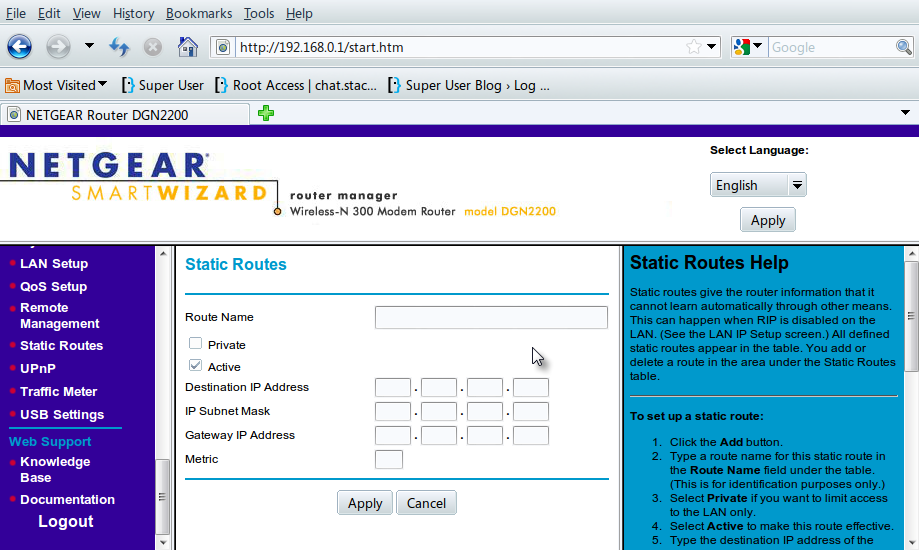Open the English language dropdown
This screenshot has width=919, height=550.
(x=758, y=185)
